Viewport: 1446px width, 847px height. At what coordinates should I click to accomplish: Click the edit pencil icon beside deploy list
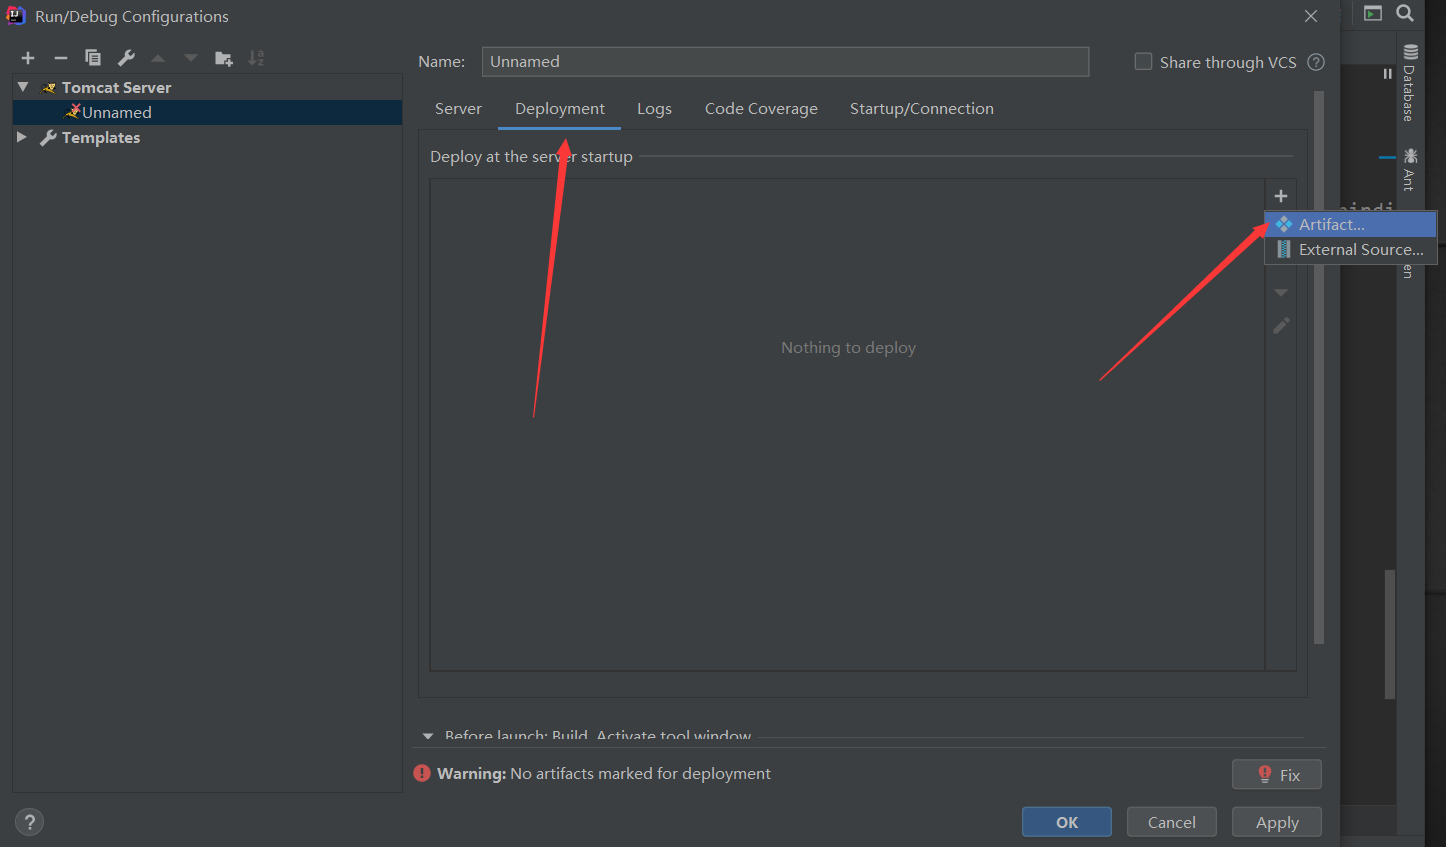[1281, 326]
